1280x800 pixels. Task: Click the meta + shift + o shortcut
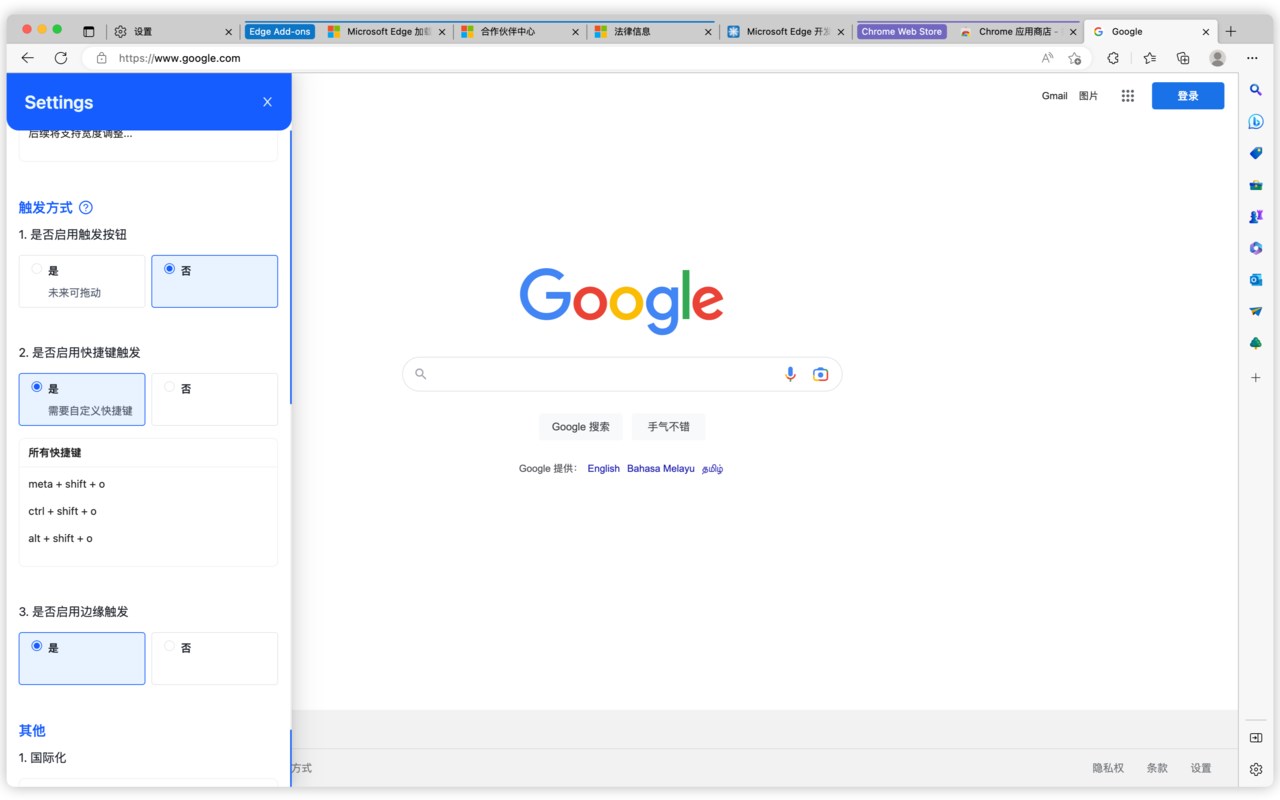pos(67,484)
